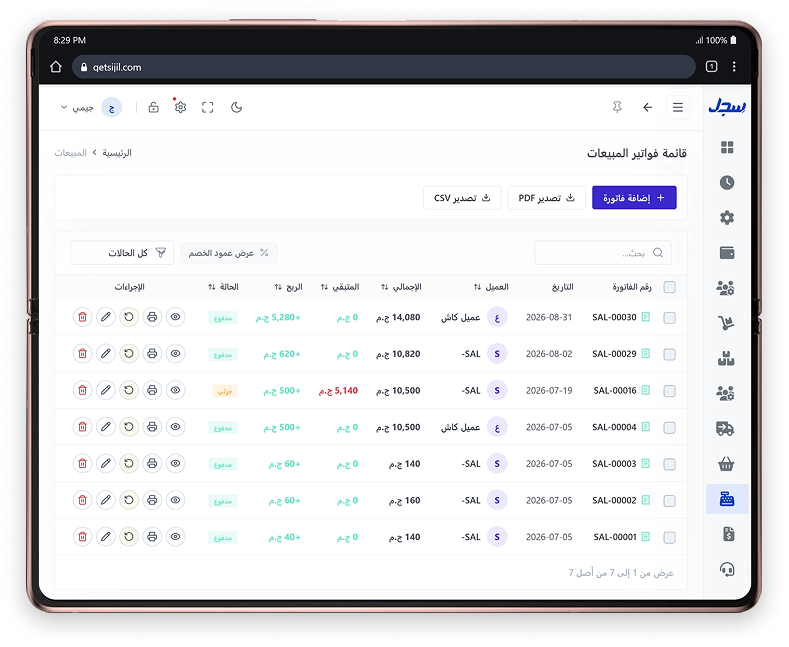
Task: Expand the جيمي user account menu
Action: 91,108
